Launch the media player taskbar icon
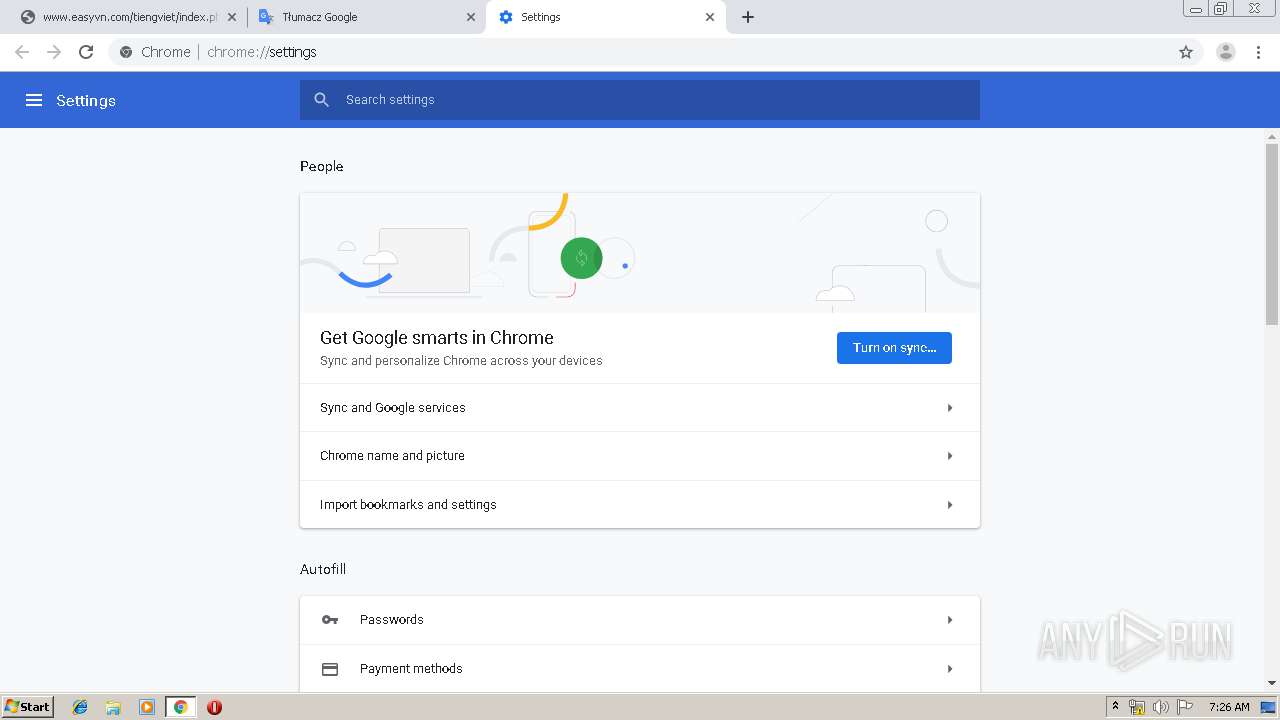This screenshot has height=720, width=1280. click(x=147, y=707)
